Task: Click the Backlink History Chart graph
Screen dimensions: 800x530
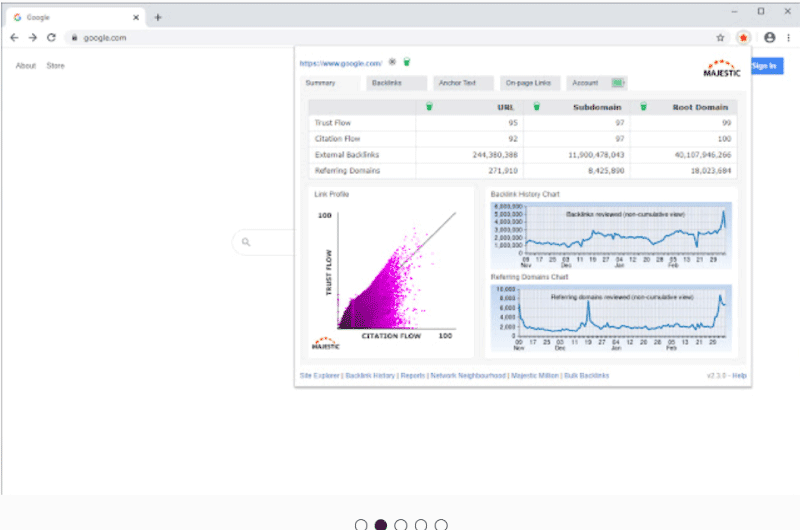Action: coord(611,236)
